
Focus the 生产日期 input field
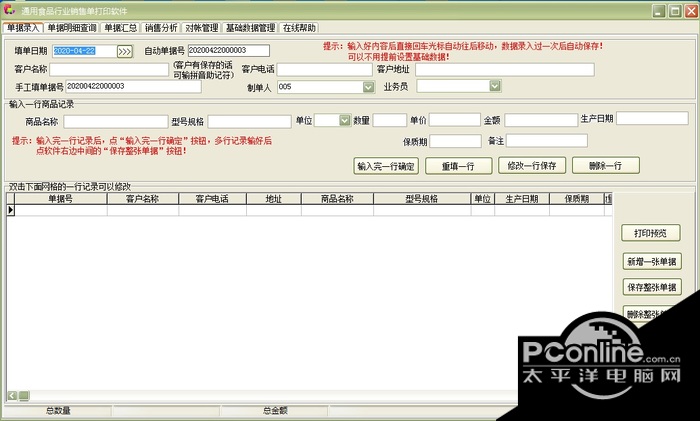coord(652,118)
